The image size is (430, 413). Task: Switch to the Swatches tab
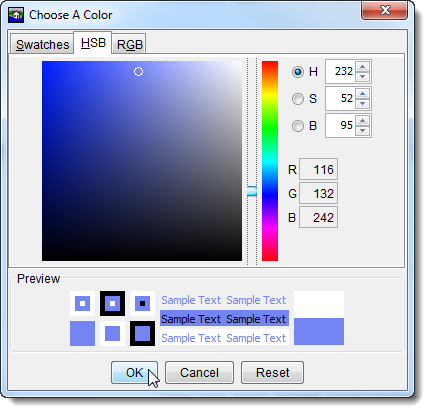click(x=42, y=44)
